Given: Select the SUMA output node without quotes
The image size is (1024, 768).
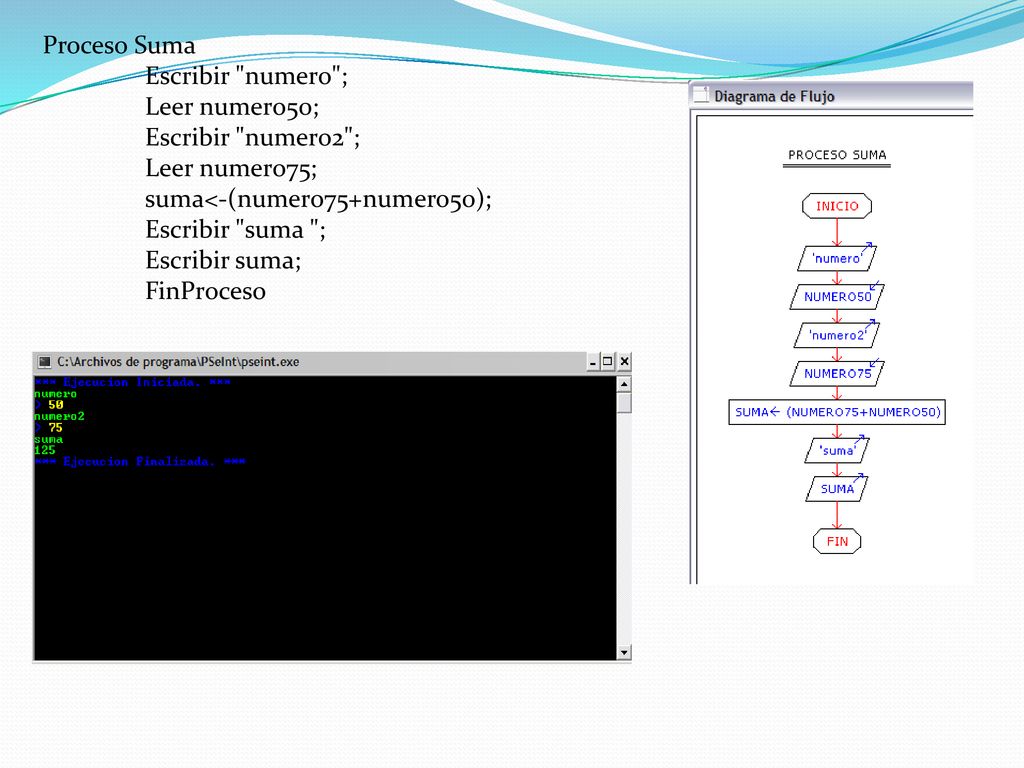Looking at the screenshot, I should 837,489.
